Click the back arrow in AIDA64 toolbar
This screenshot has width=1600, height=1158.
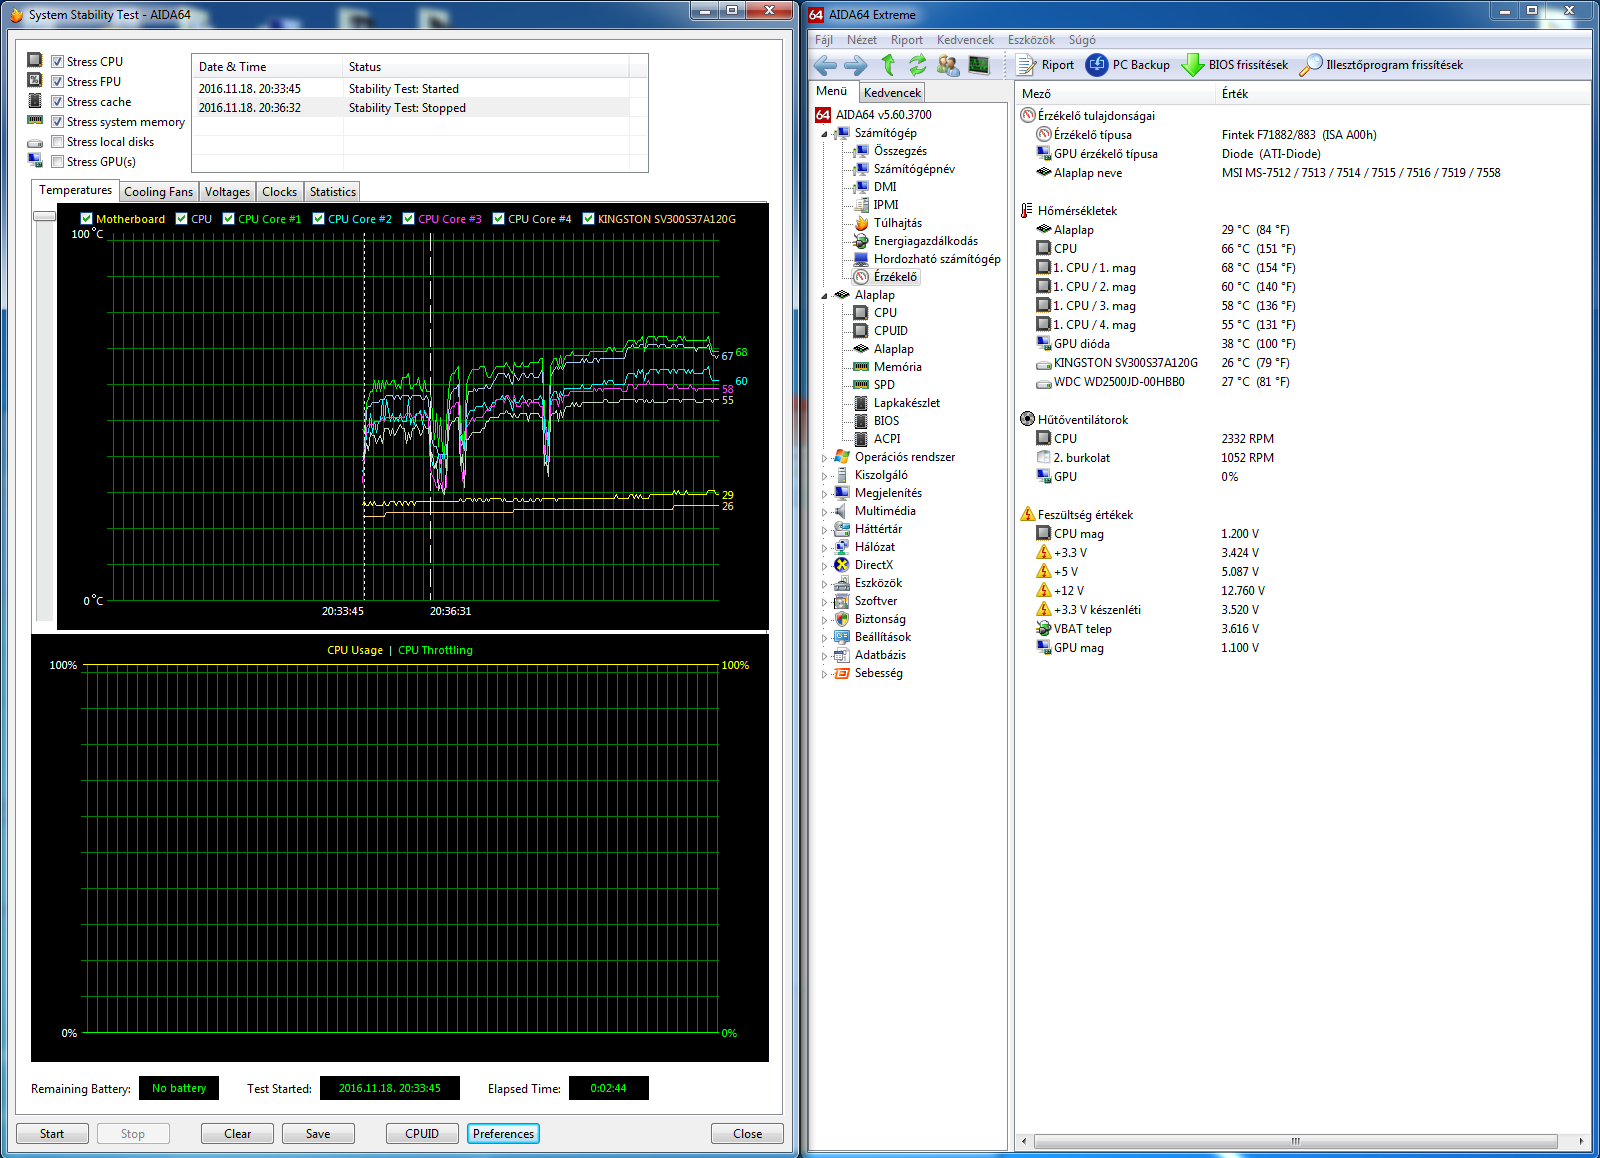pos(825,65)
